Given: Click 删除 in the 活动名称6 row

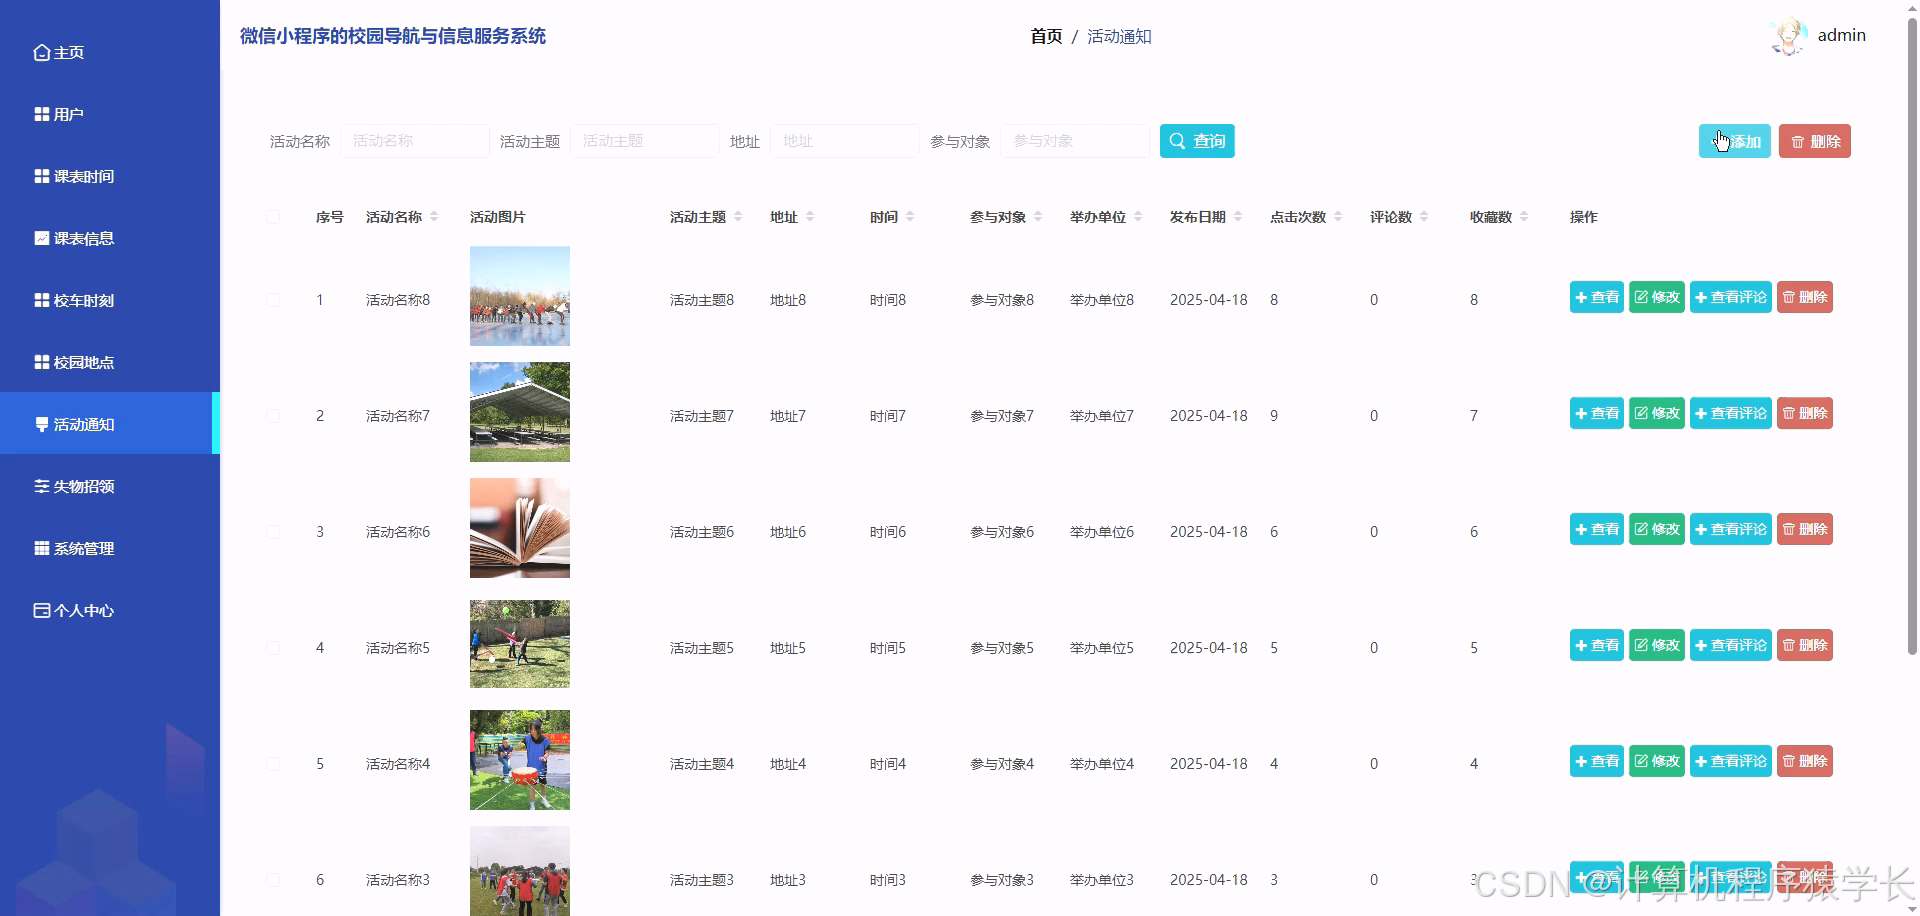Looking at the screenshot, I should coord(1805,529).
